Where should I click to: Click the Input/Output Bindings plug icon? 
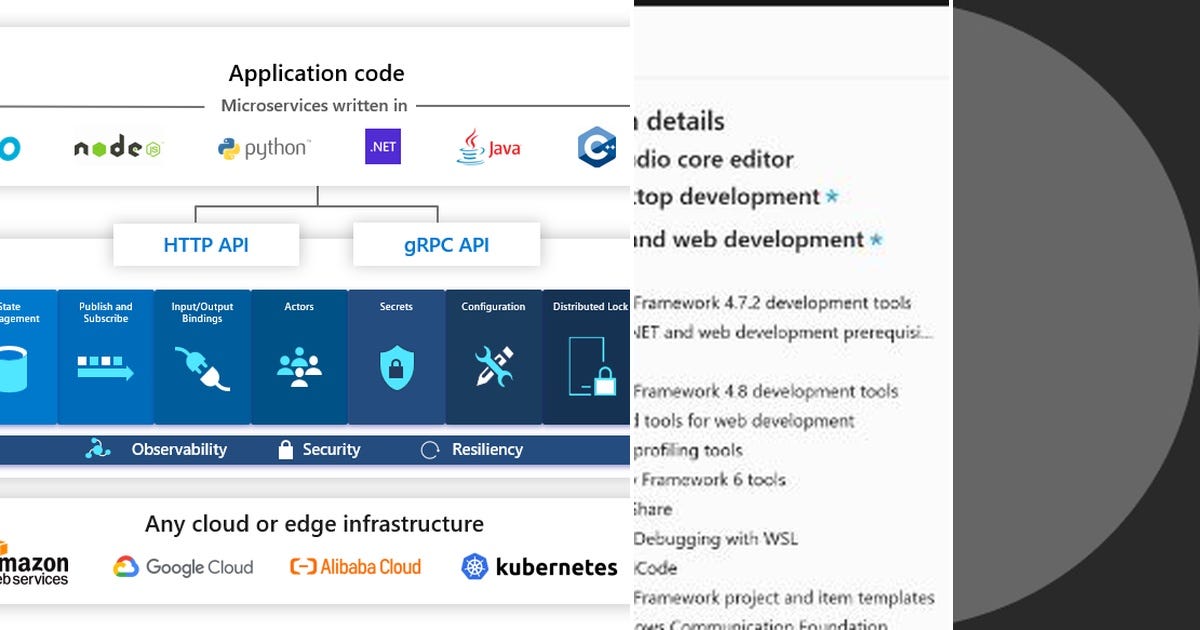(202, 368)
